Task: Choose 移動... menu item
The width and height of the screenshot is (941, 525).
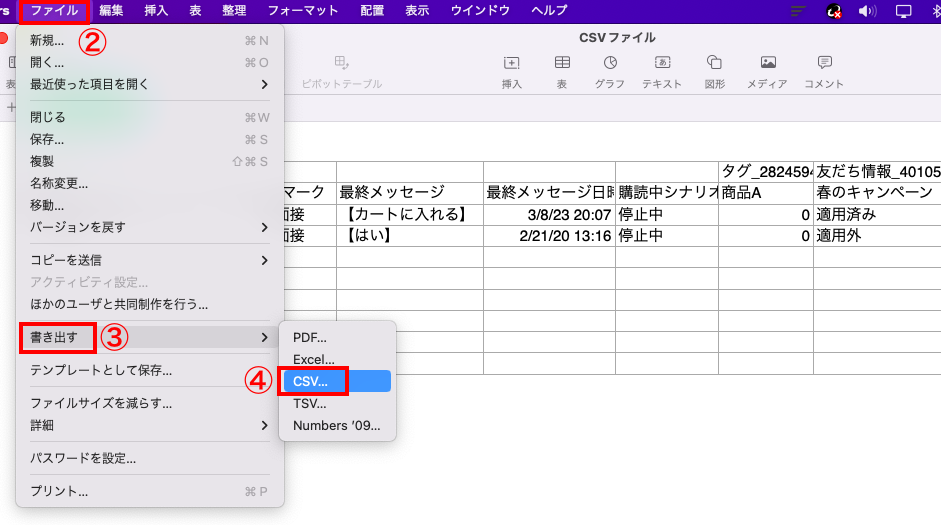Action: tap(149, 205)
